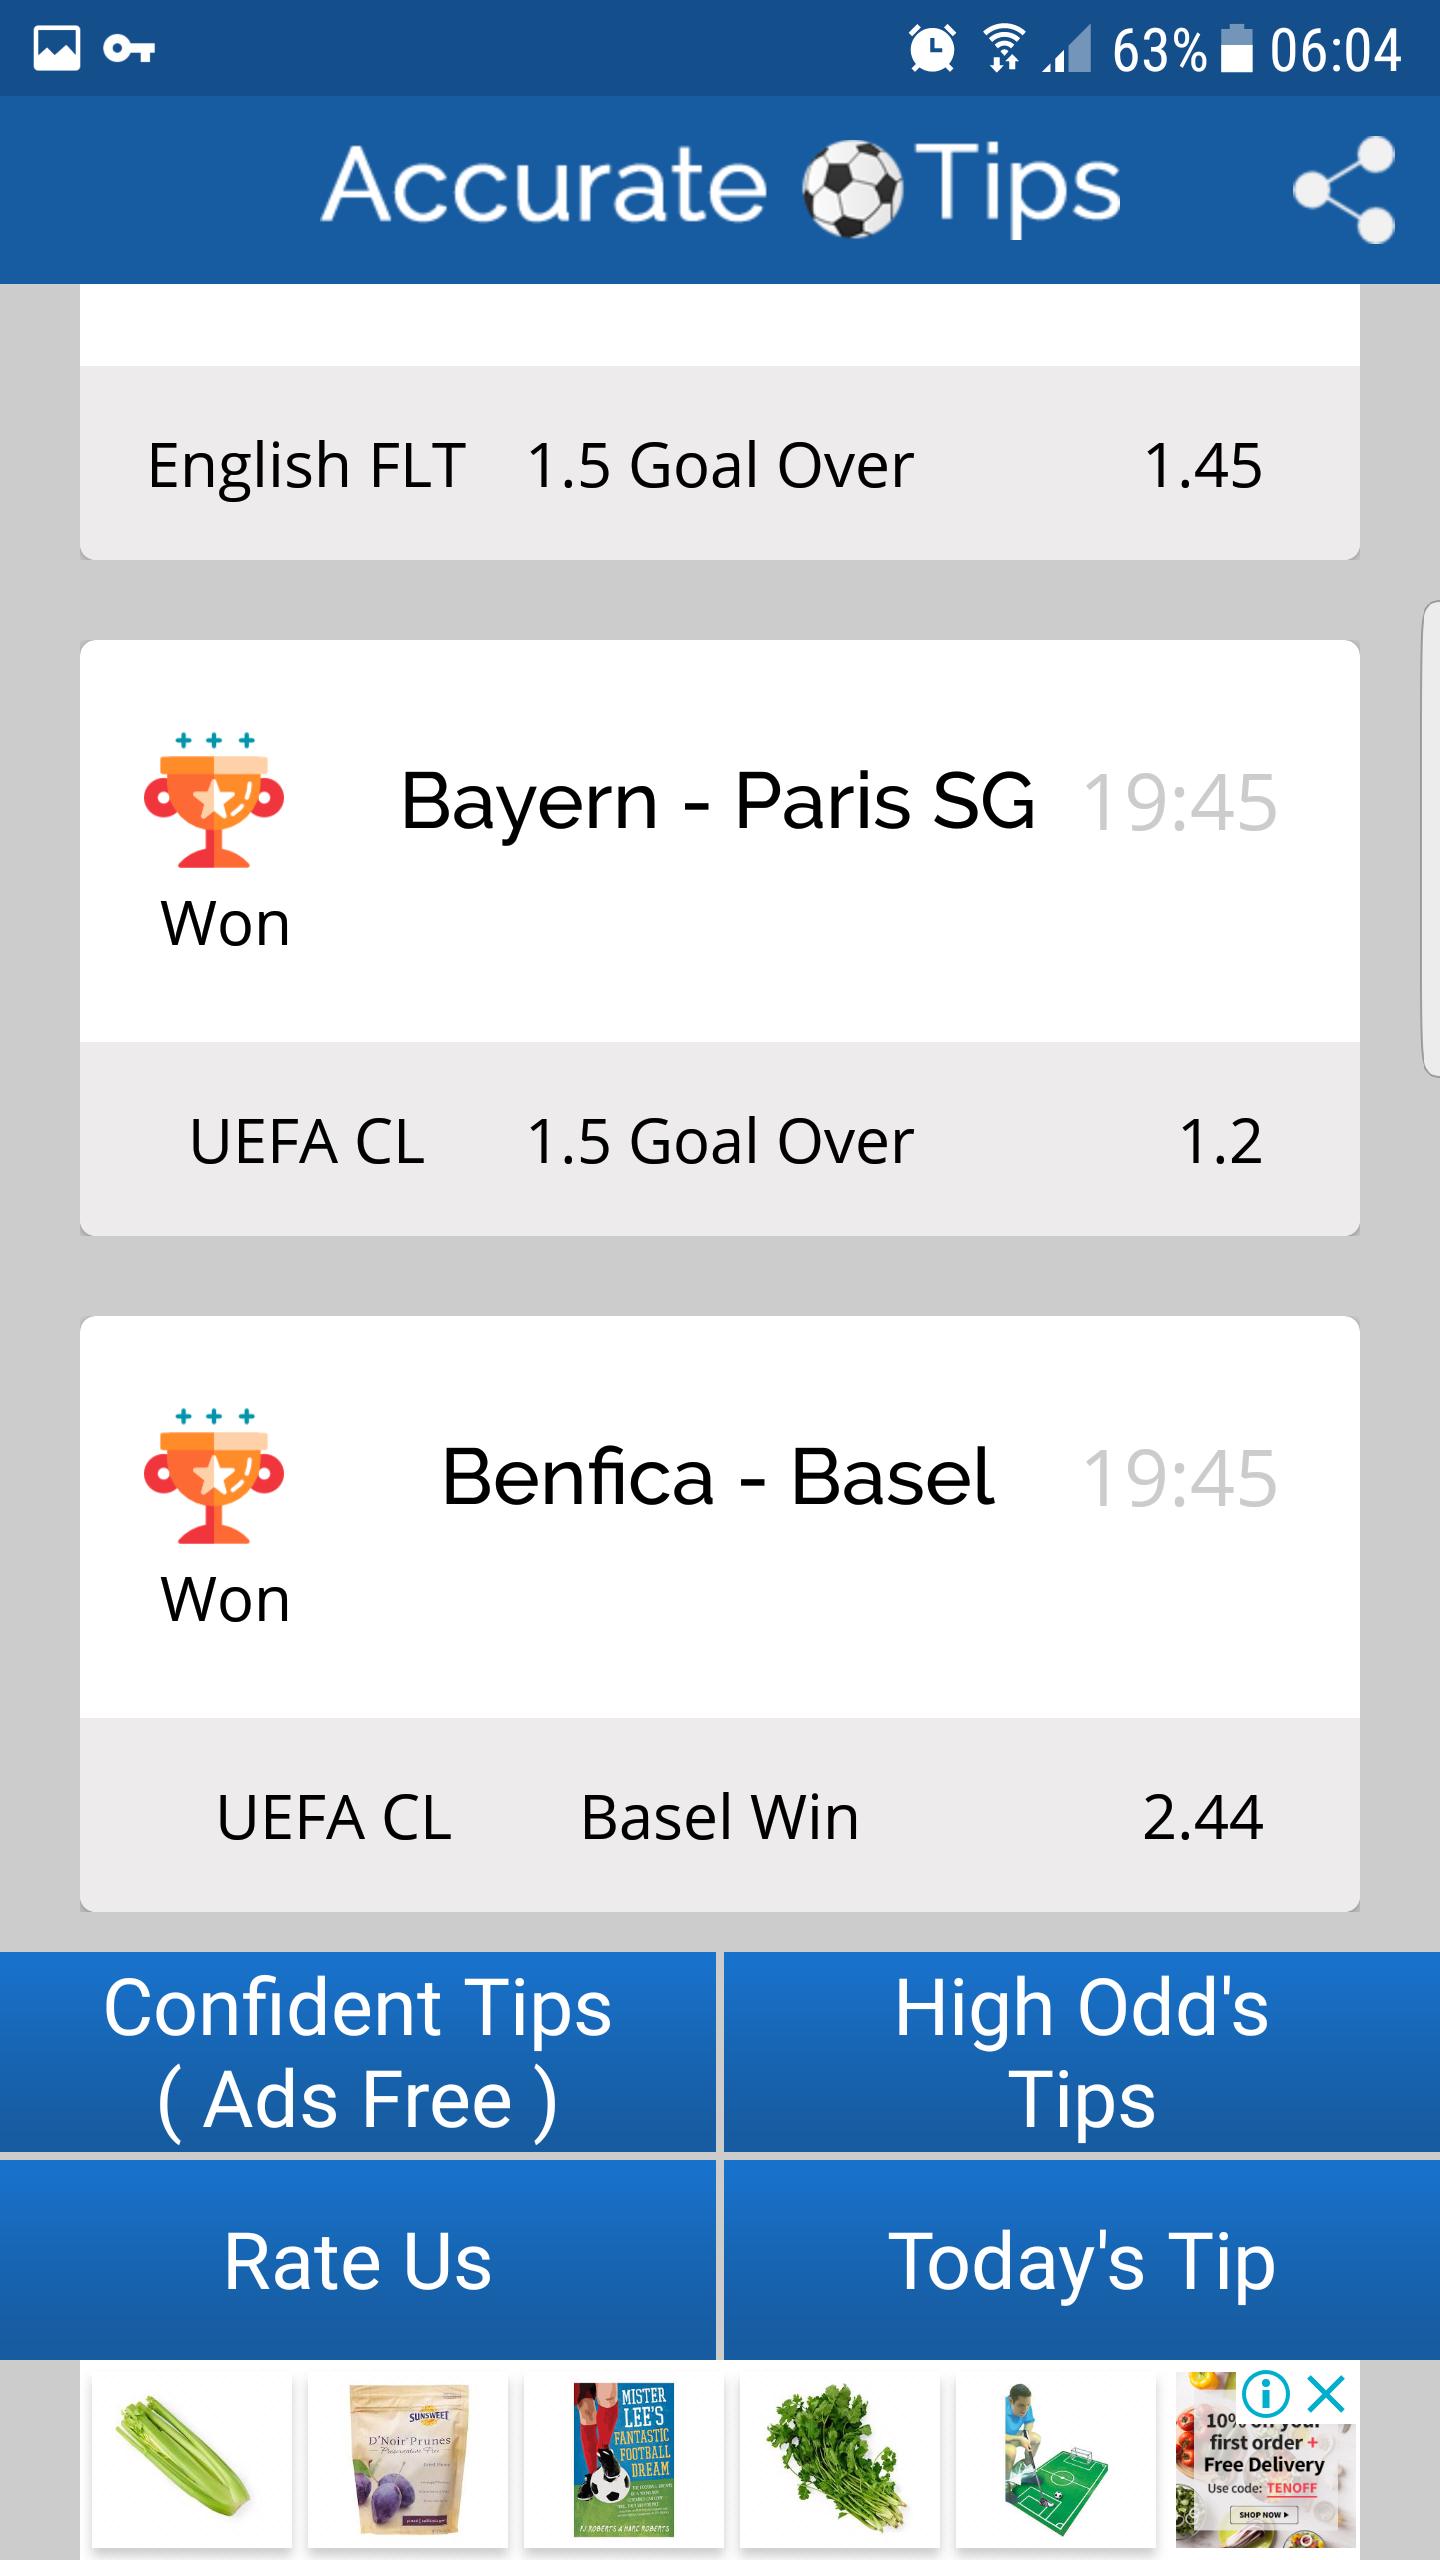Tap the soccer ball logo in title
Image resolution: width=1440 pixels, height=2560 pixels.
click(x=852, y=189)
